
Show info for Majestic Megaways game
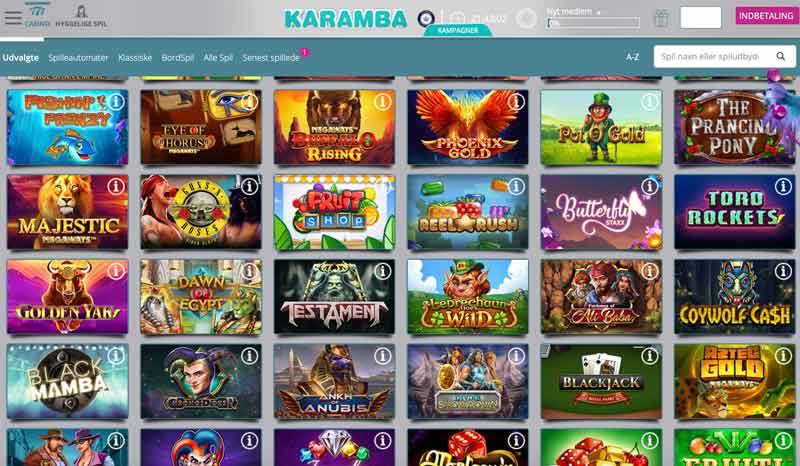tap(116, 187)
